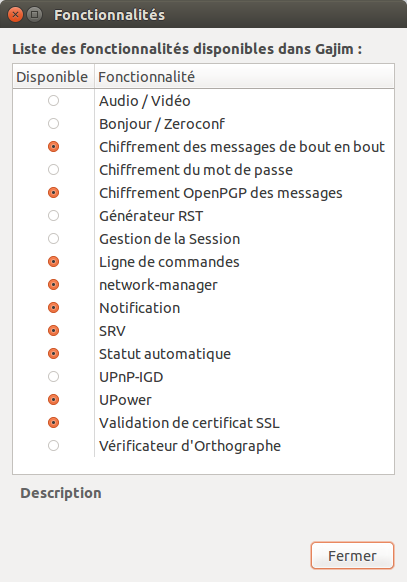Viewport: 407px width, 582px height.
Task: Select the Chiffrement du mot de passe row
Action: click(203, 170)
